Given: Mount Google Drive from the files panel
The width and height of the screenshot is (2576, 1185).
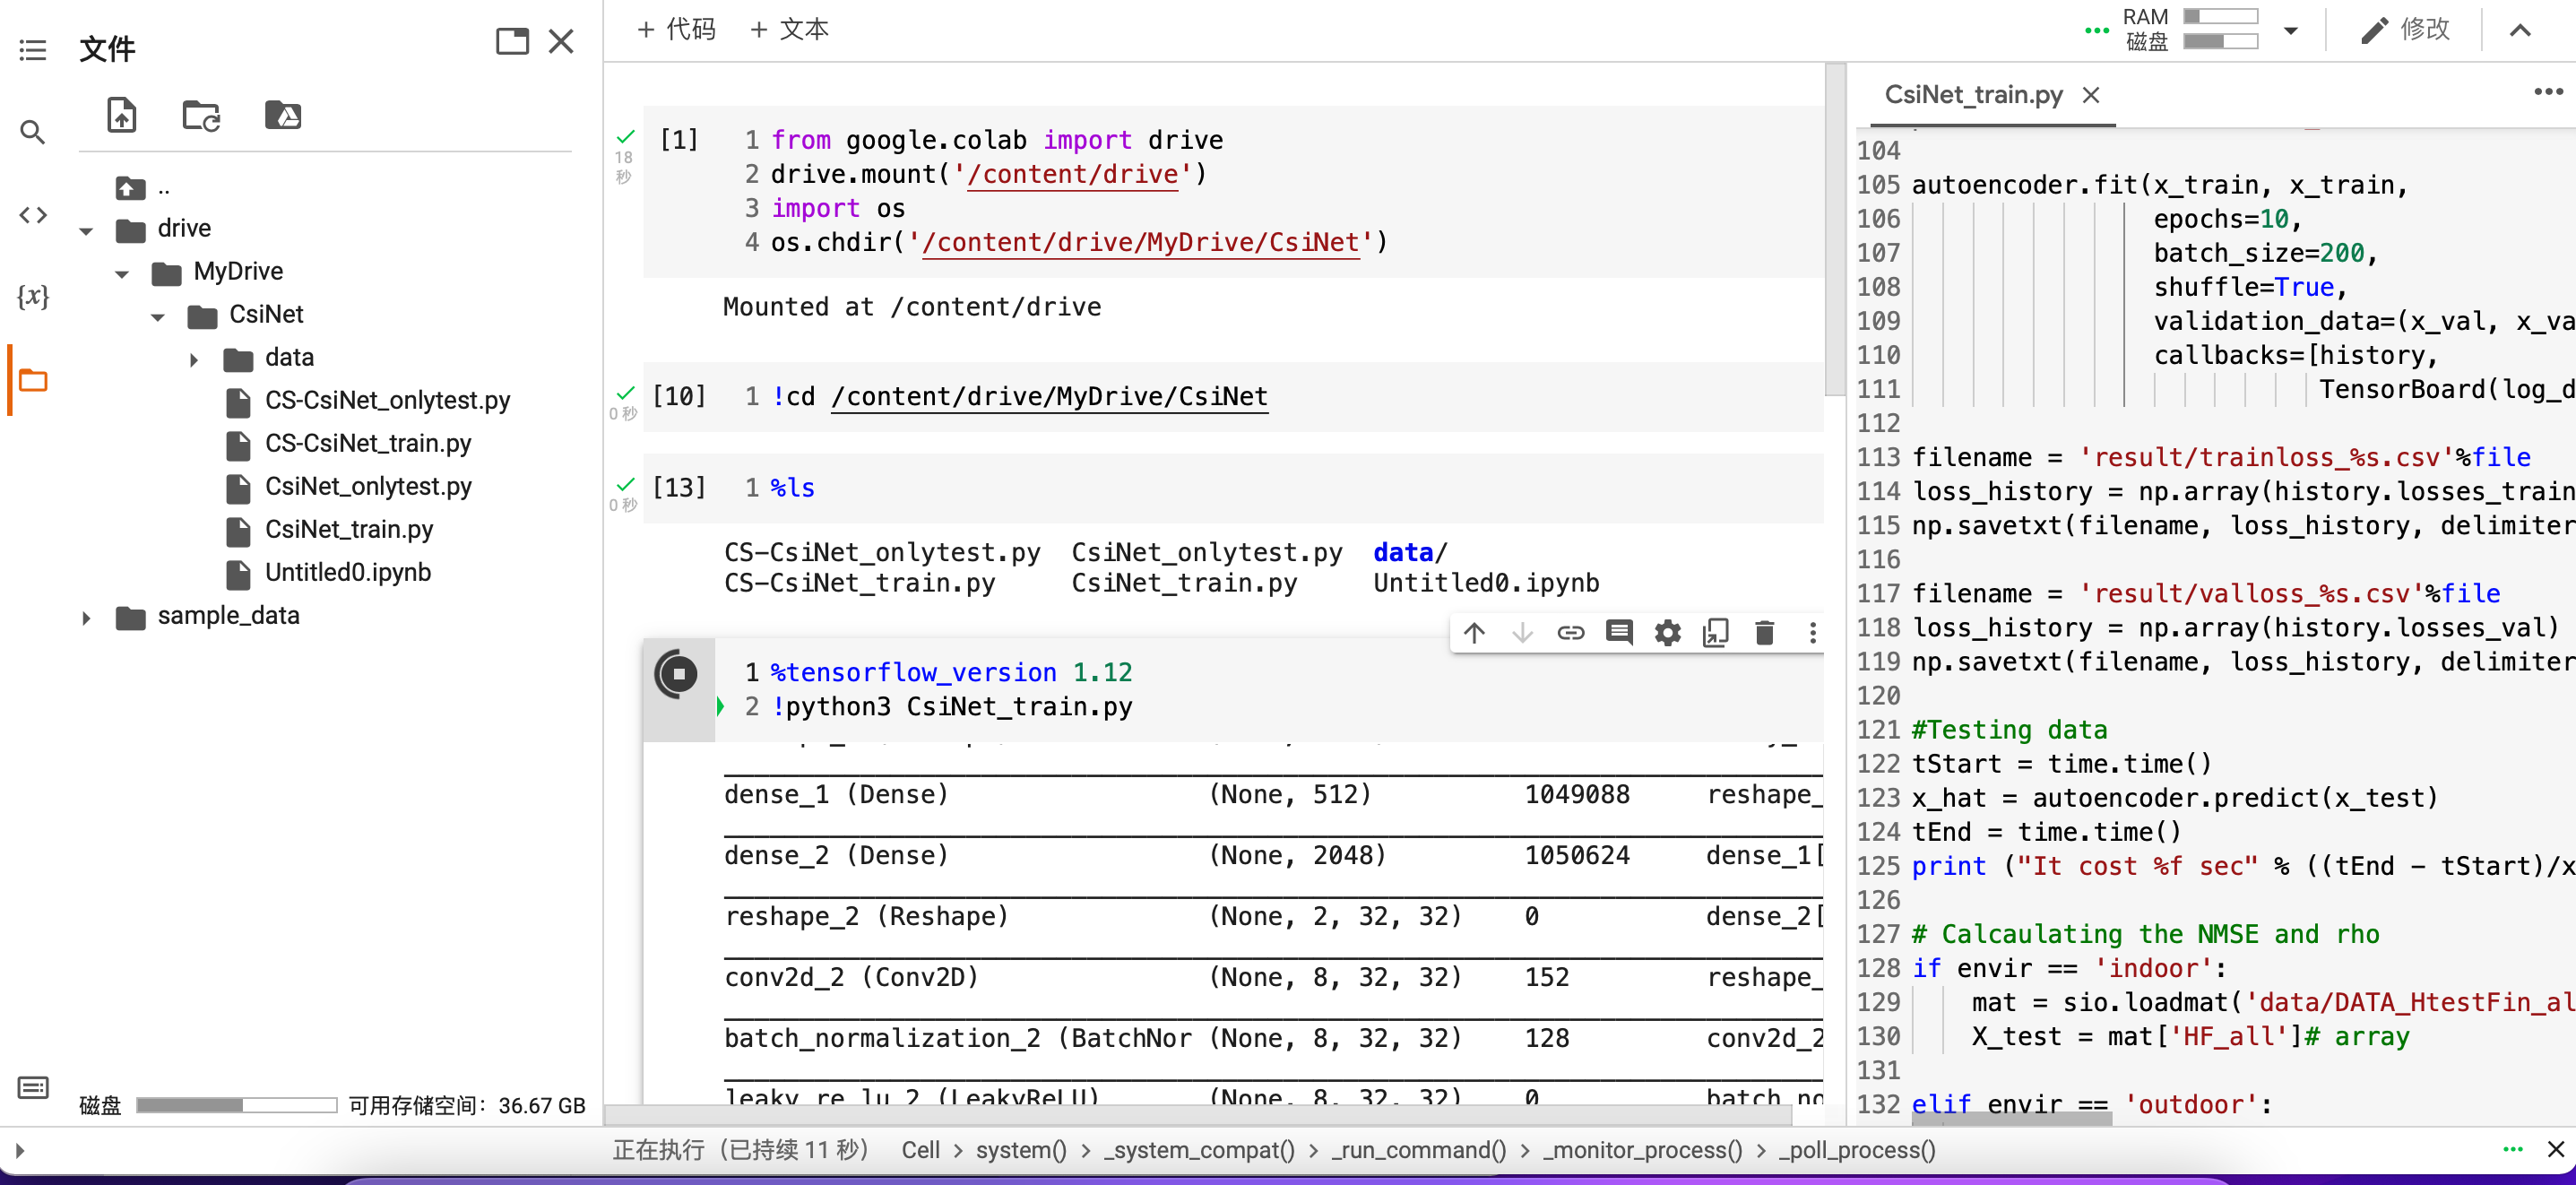Looking at the screenshot, I should pyautogui.click(x=283, y=115).
